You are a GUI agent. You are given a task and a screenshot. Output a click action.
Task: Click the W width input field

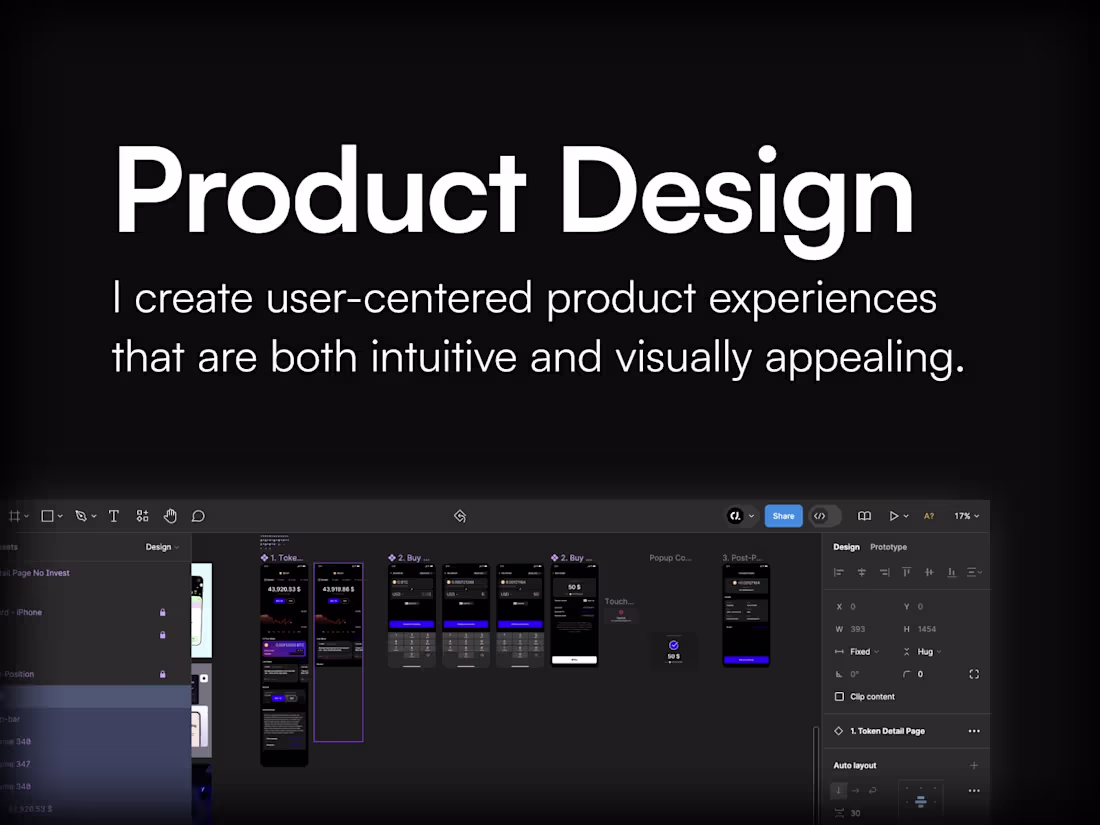coord(862,629)
